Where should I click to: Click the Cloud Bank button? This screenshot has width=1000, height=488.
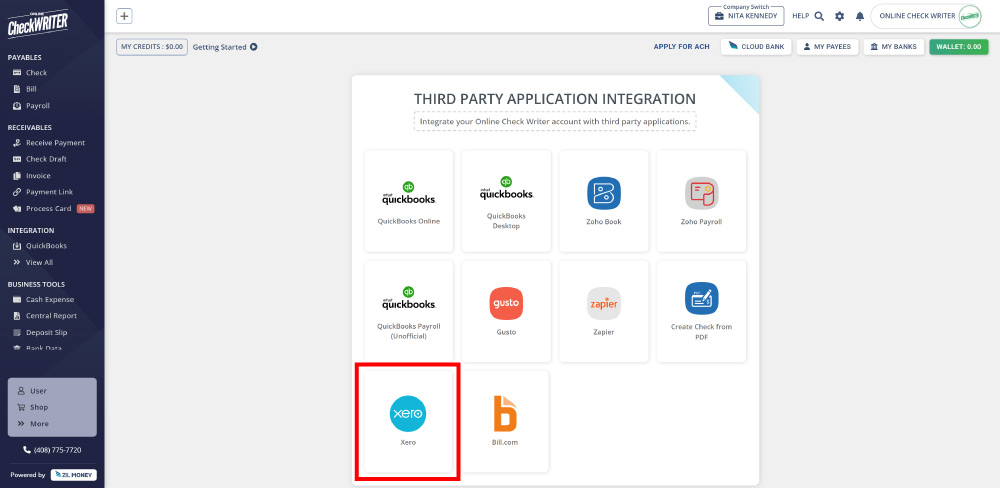pyautogui.click(x=757, y=47)
